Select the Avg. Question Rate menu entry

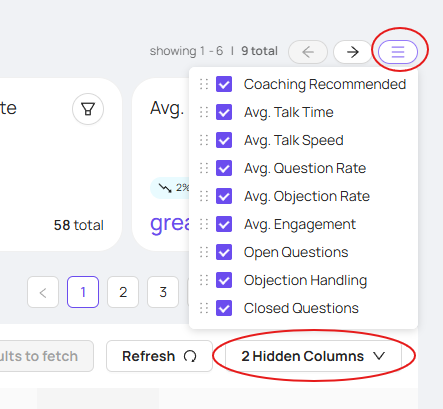[305, 168]
